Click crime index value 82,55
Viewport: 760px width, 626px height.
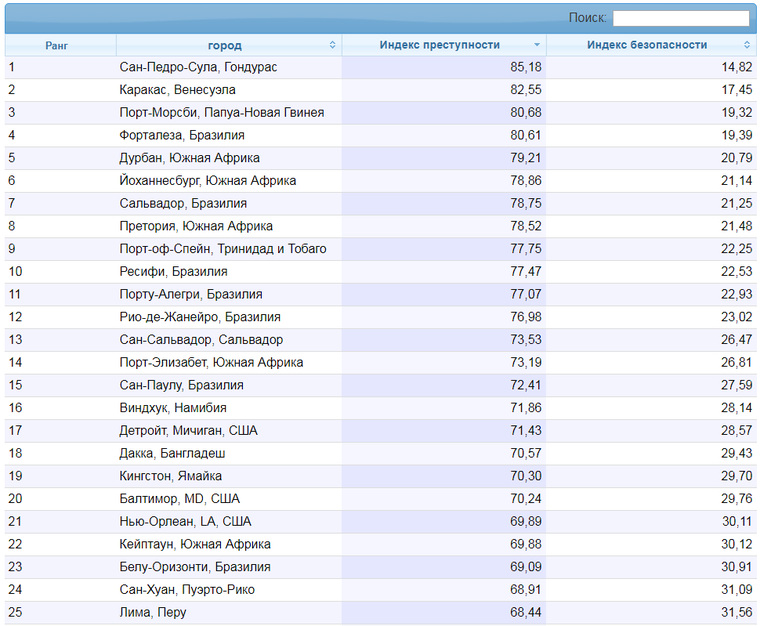click(526, 90)
